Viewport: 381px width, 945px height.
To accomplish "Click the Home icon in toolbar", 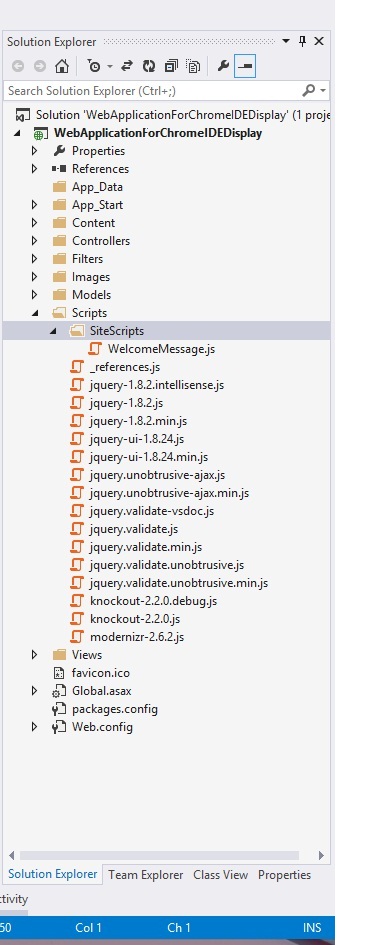I will click(x=62, y=66).
